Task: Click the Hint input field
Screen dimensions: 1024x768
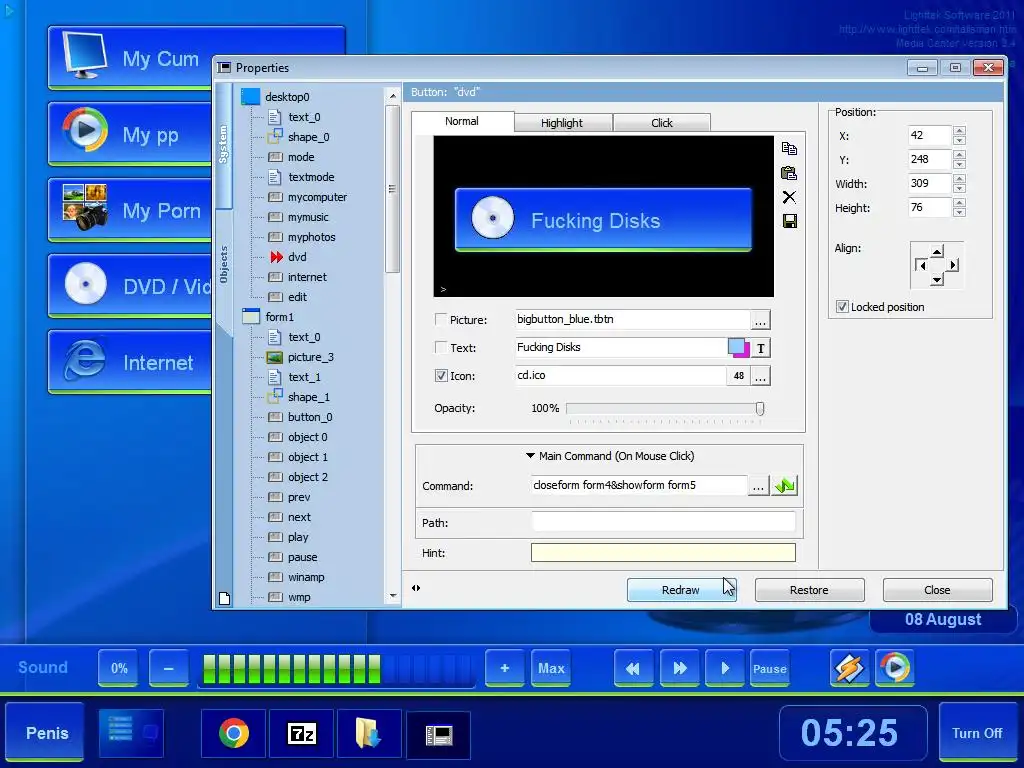Action: [663, 552]
